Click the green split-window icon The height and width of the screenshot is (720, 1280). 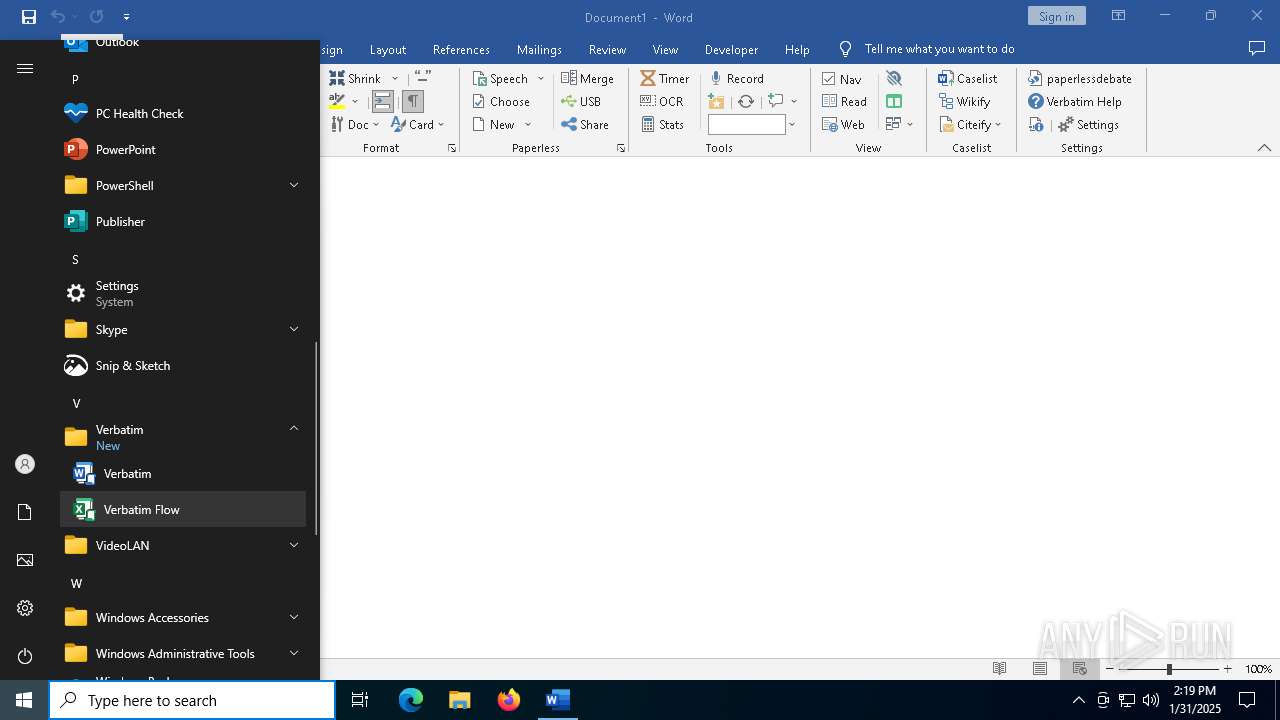[x=894, y=101]
